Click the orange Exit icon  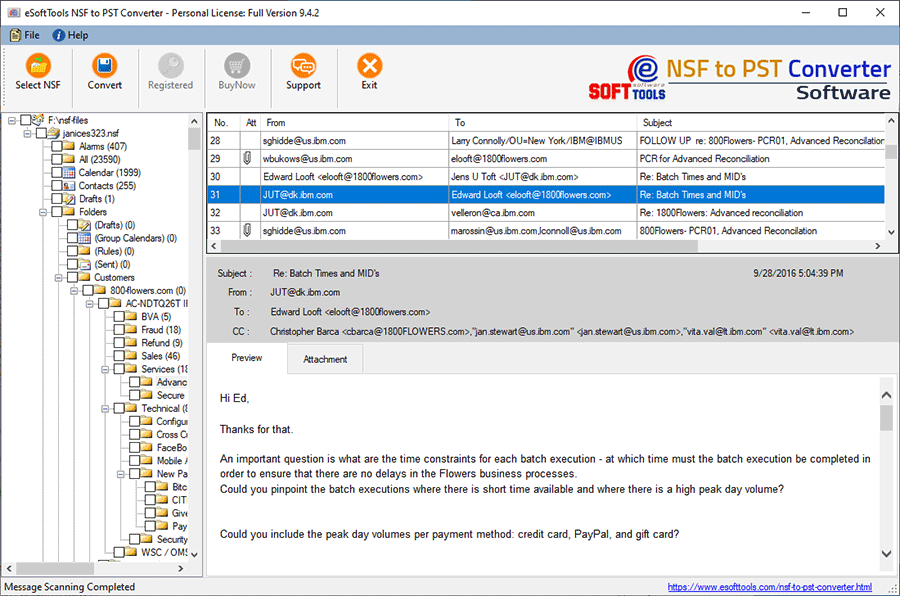[x=370, y=65]
